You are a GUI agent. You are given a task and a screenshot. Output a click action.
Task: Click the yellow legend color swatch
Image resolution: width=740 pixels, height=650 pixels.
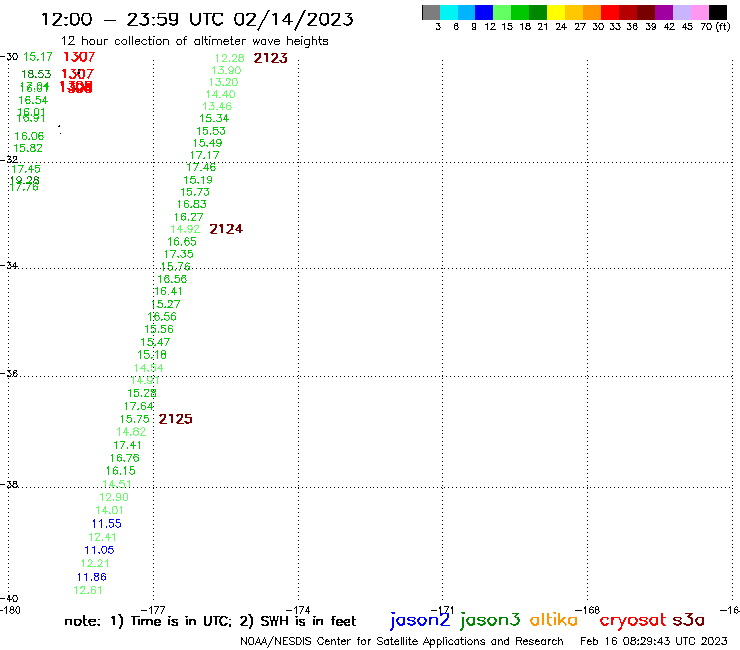click(556, 12)
